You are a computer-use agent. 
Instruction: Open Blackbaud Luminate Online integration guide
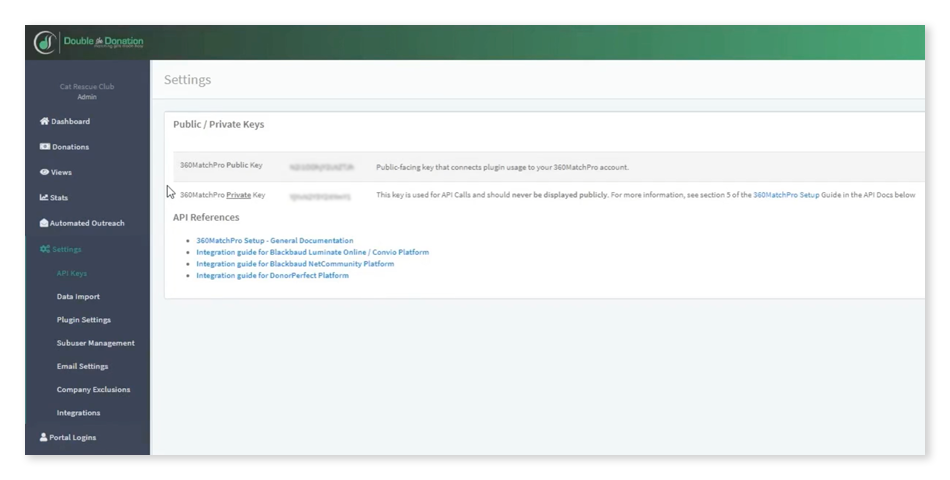click(313, 252)
